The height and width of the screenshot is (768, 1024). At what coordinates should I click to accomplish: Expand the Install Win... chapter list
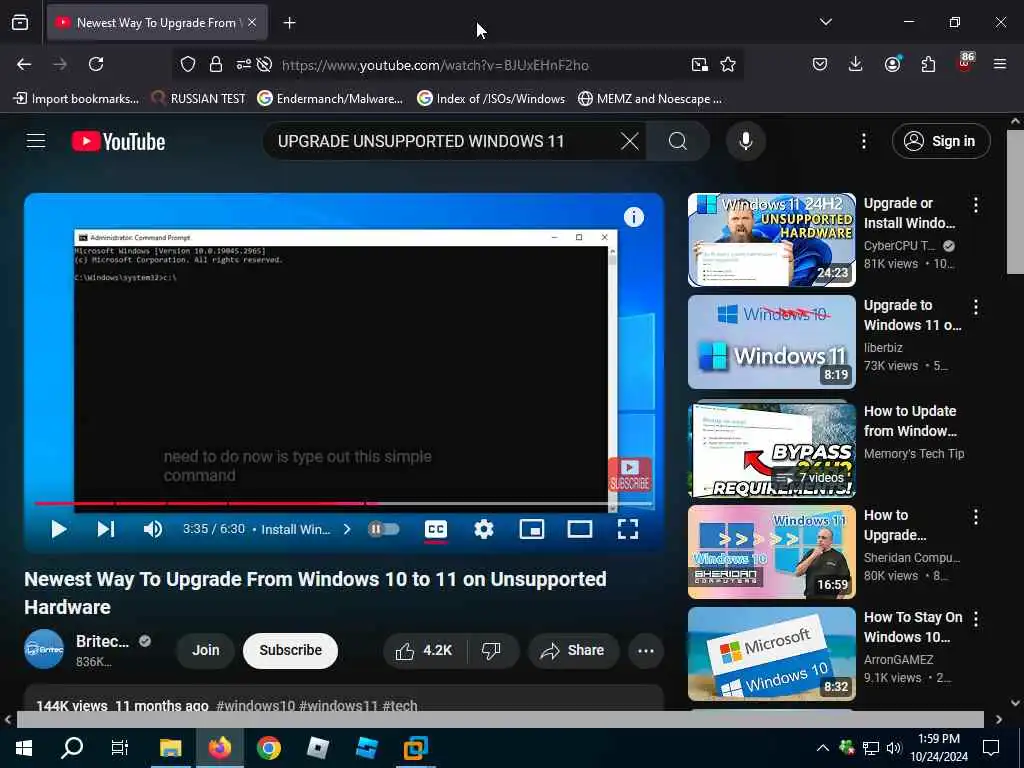[x=304, y=529]
